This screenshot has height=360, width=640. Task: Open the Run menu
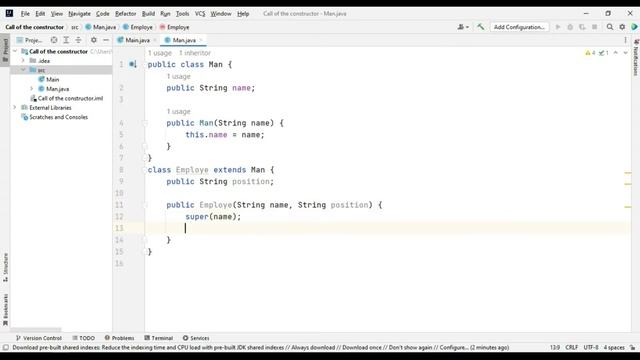[x=165, y=13]
